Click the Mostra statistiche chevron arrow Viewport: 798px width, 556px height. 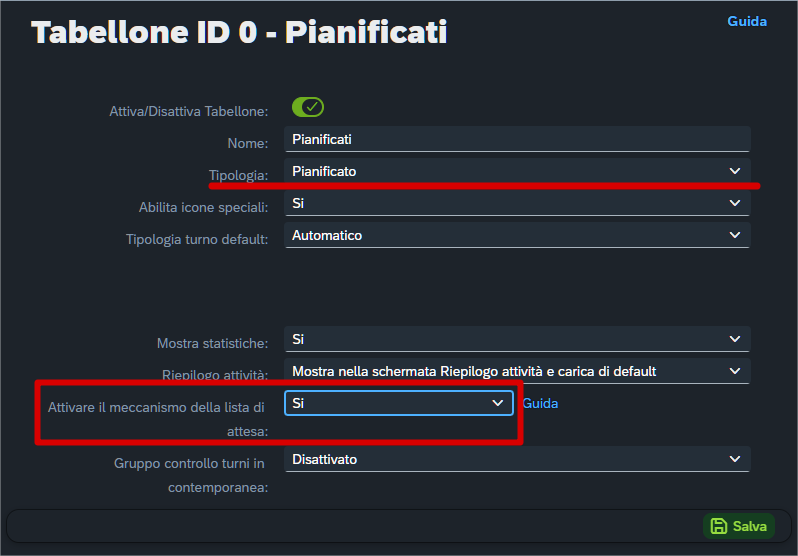[x=735, y=339]
